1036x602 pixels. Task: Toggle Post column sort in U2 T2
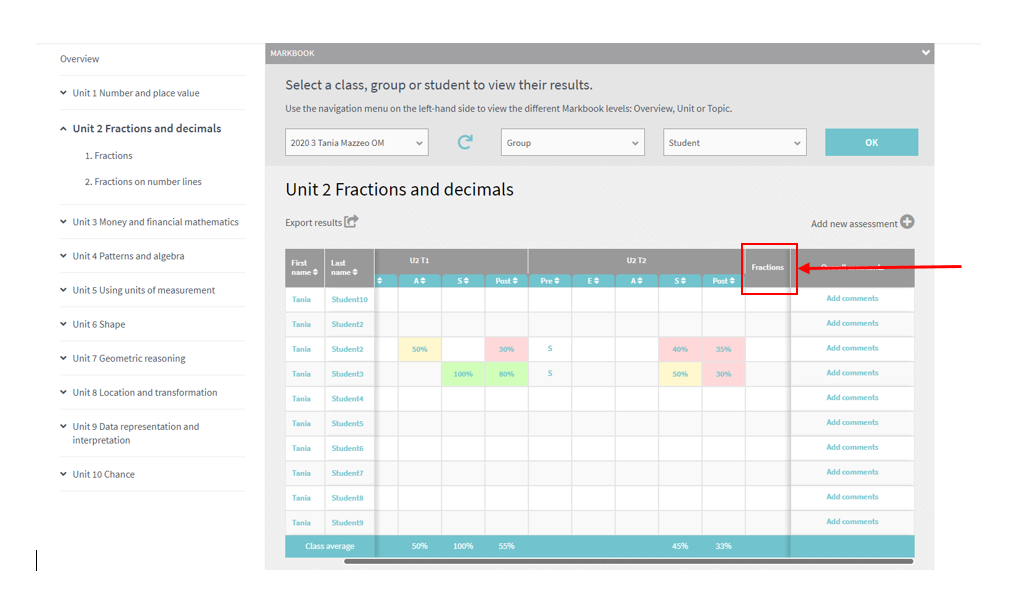722,281
